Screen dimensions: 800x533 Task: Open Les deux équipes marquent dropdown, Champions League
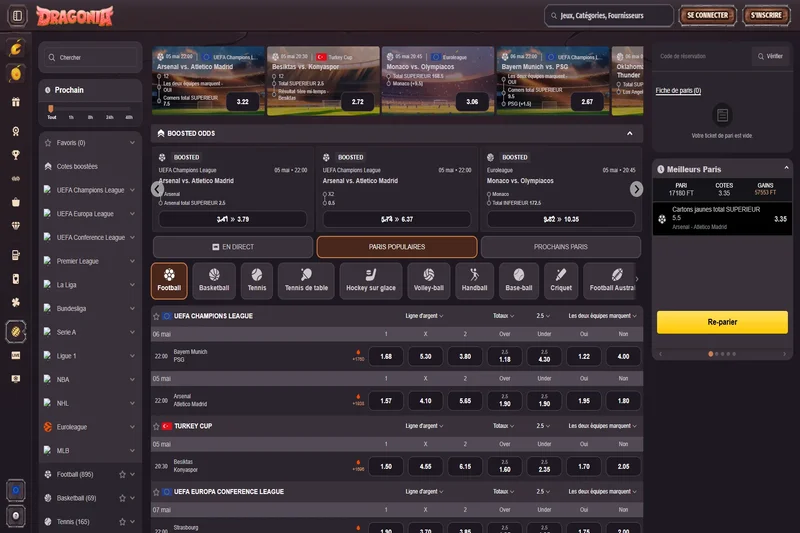(603, 316)
